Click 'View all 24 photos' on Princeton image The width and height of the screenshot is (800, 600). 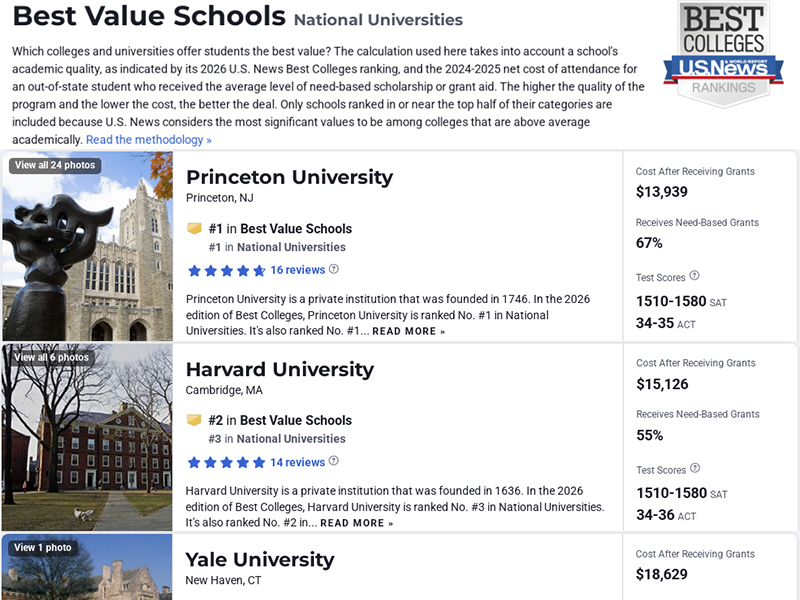pyautogui.click(x=55, y=165)
